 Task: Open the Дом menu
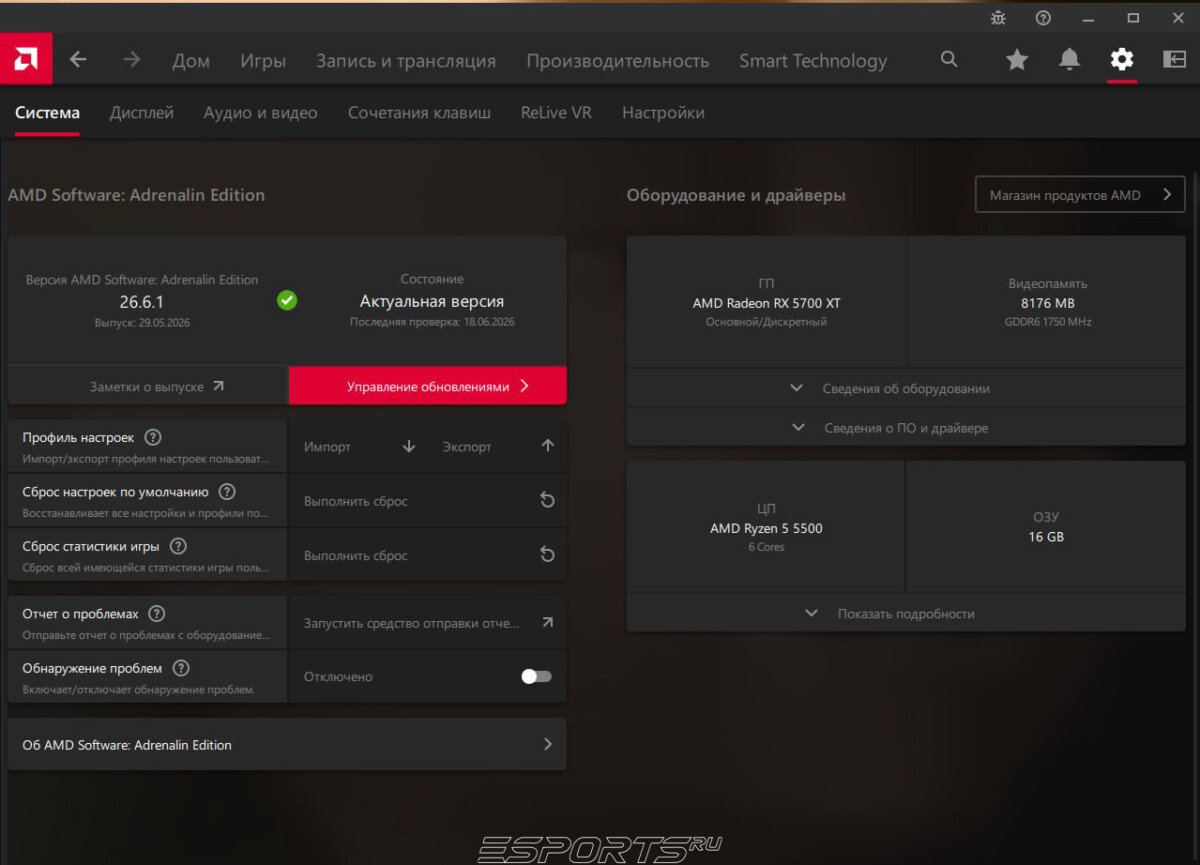191,61
